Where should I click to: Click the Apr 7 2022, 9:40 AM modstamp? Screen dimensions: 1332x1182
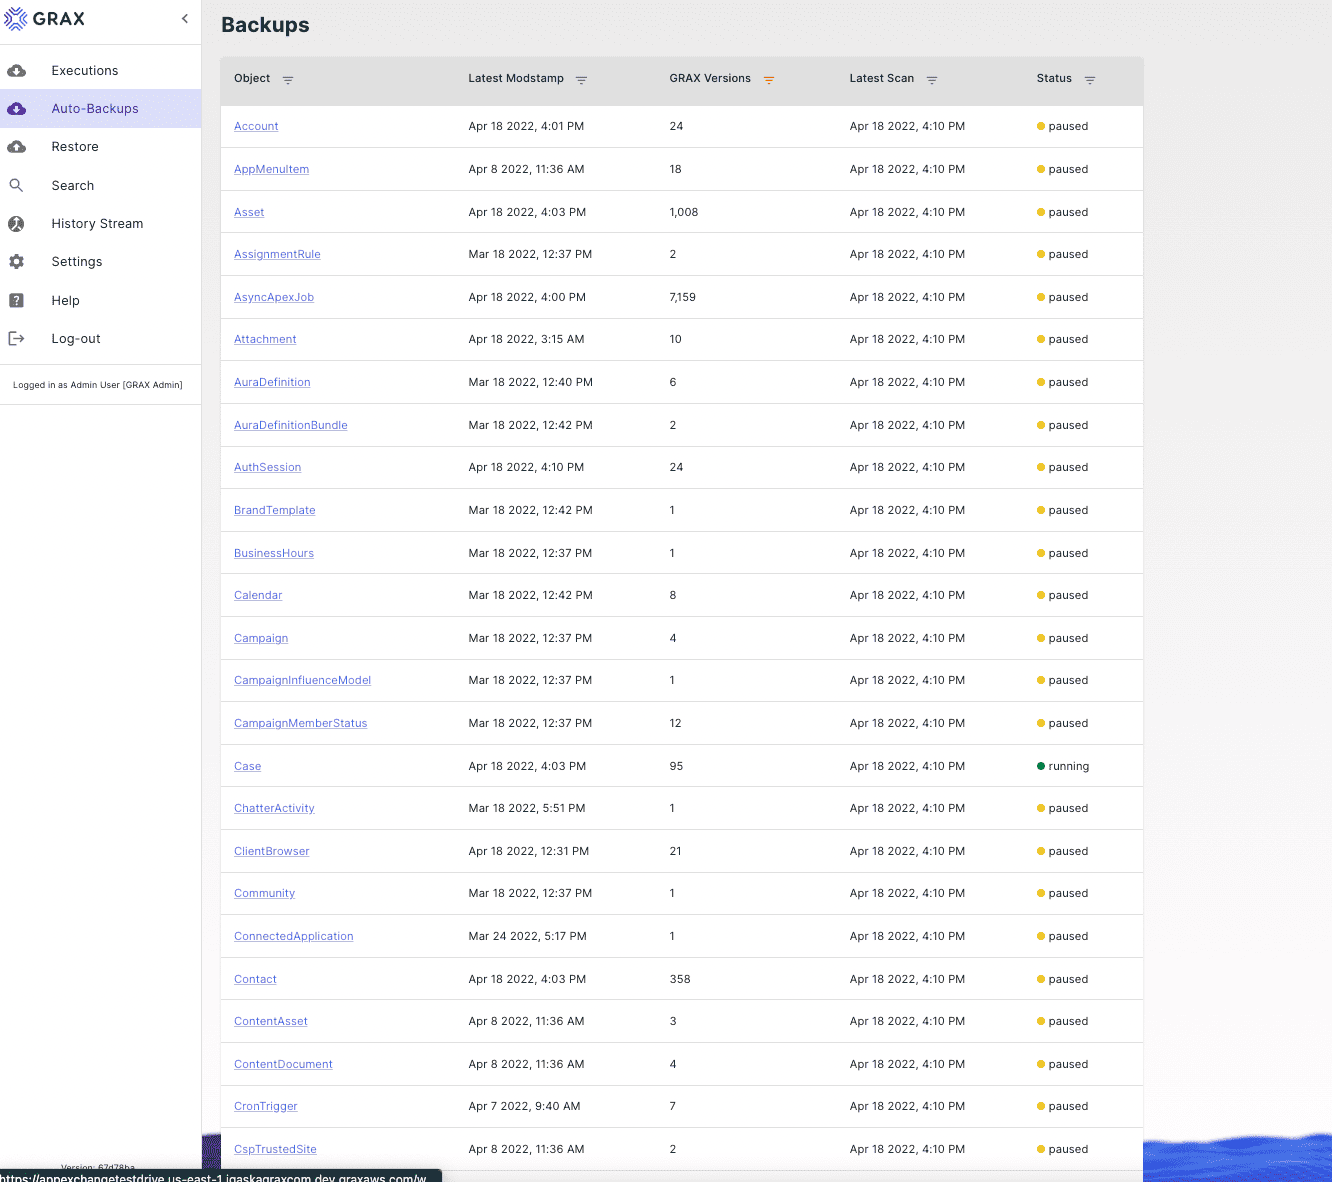524,1107
